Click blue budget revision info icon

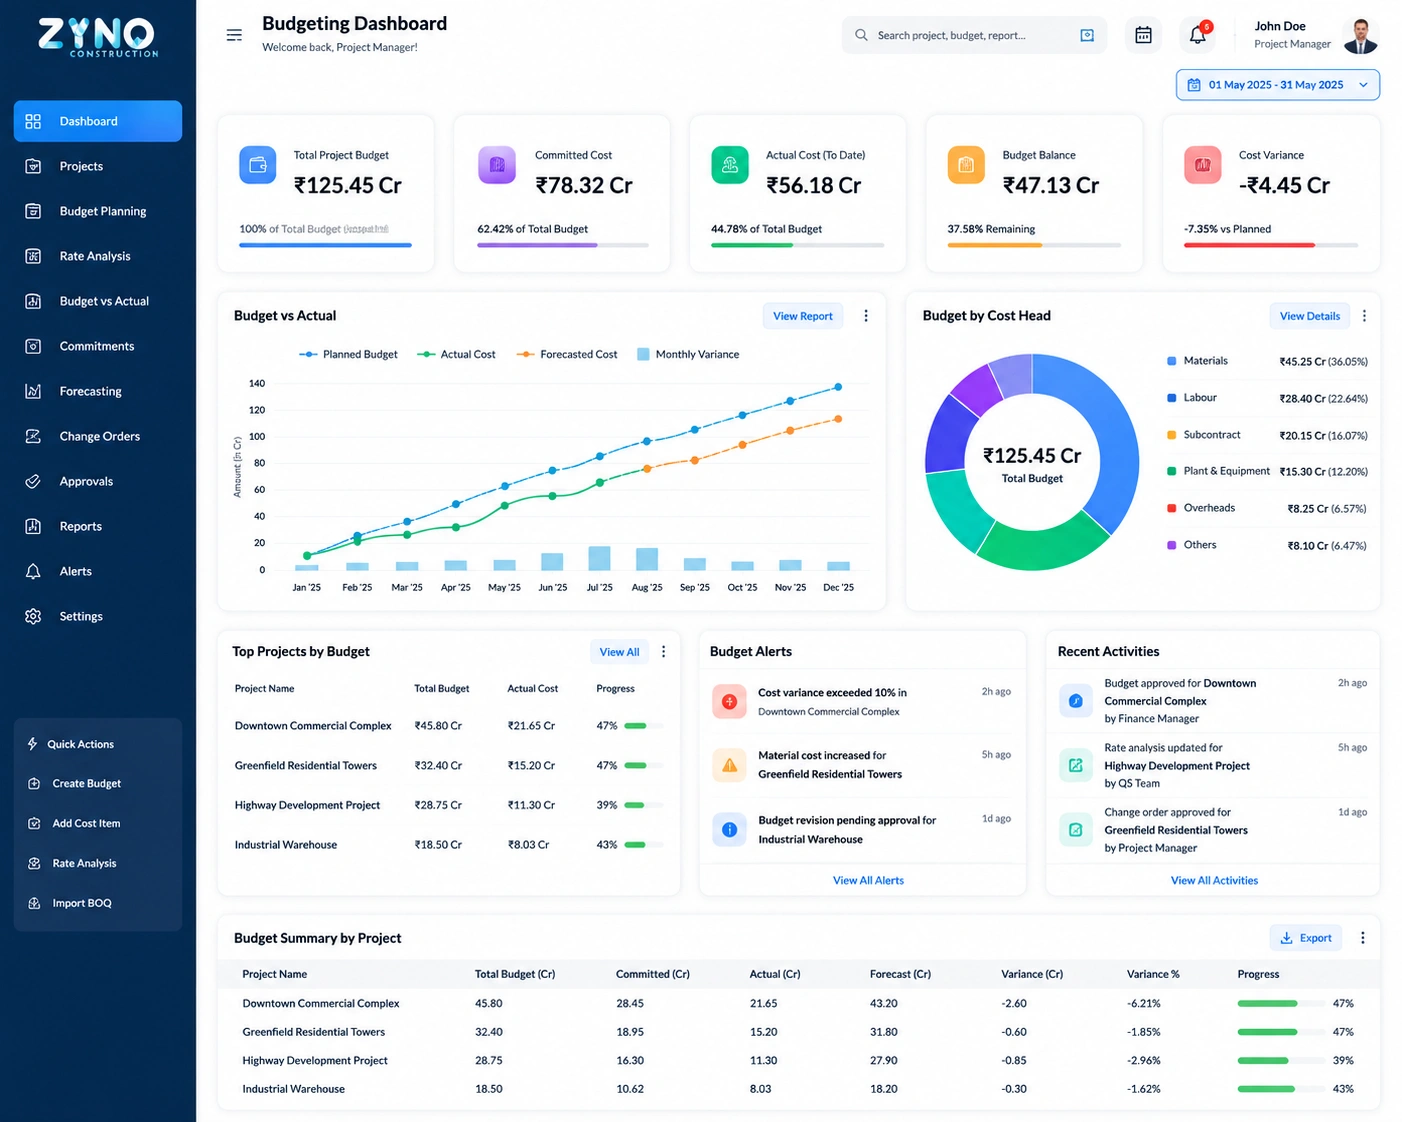tap(729, 829)
